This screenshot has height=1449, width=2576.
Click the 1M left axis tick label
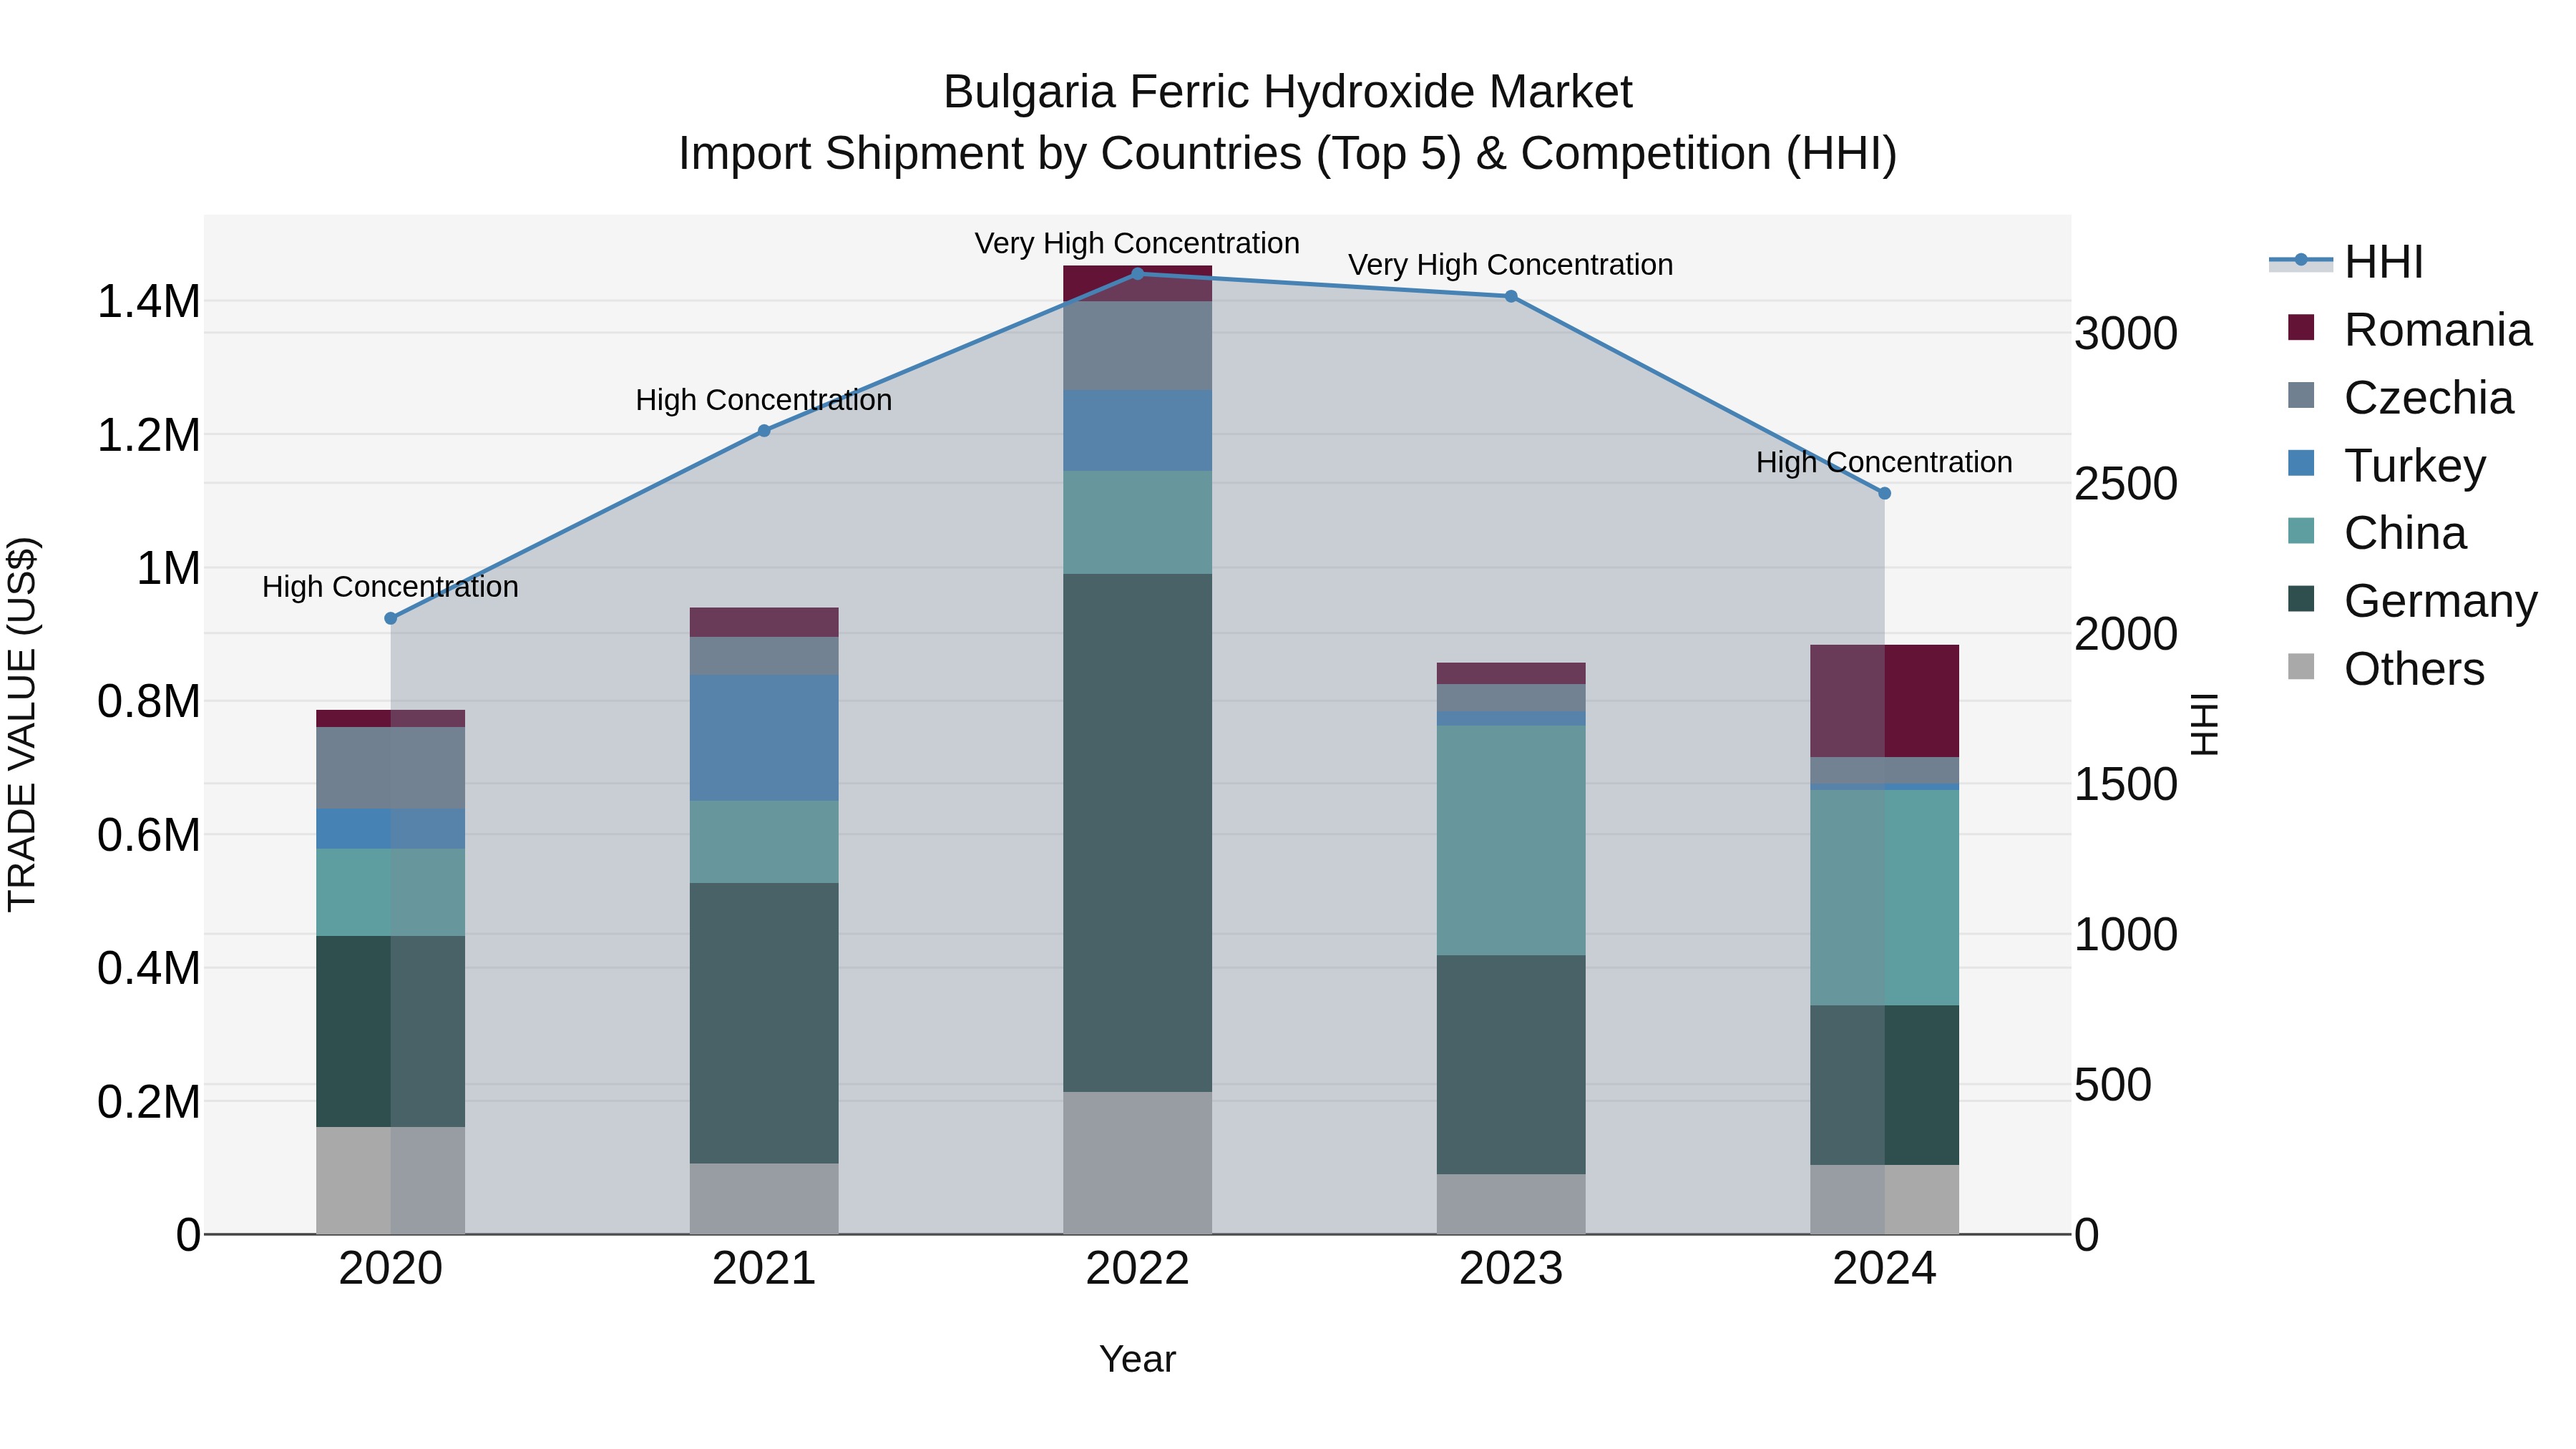click(x=168, y=568)
